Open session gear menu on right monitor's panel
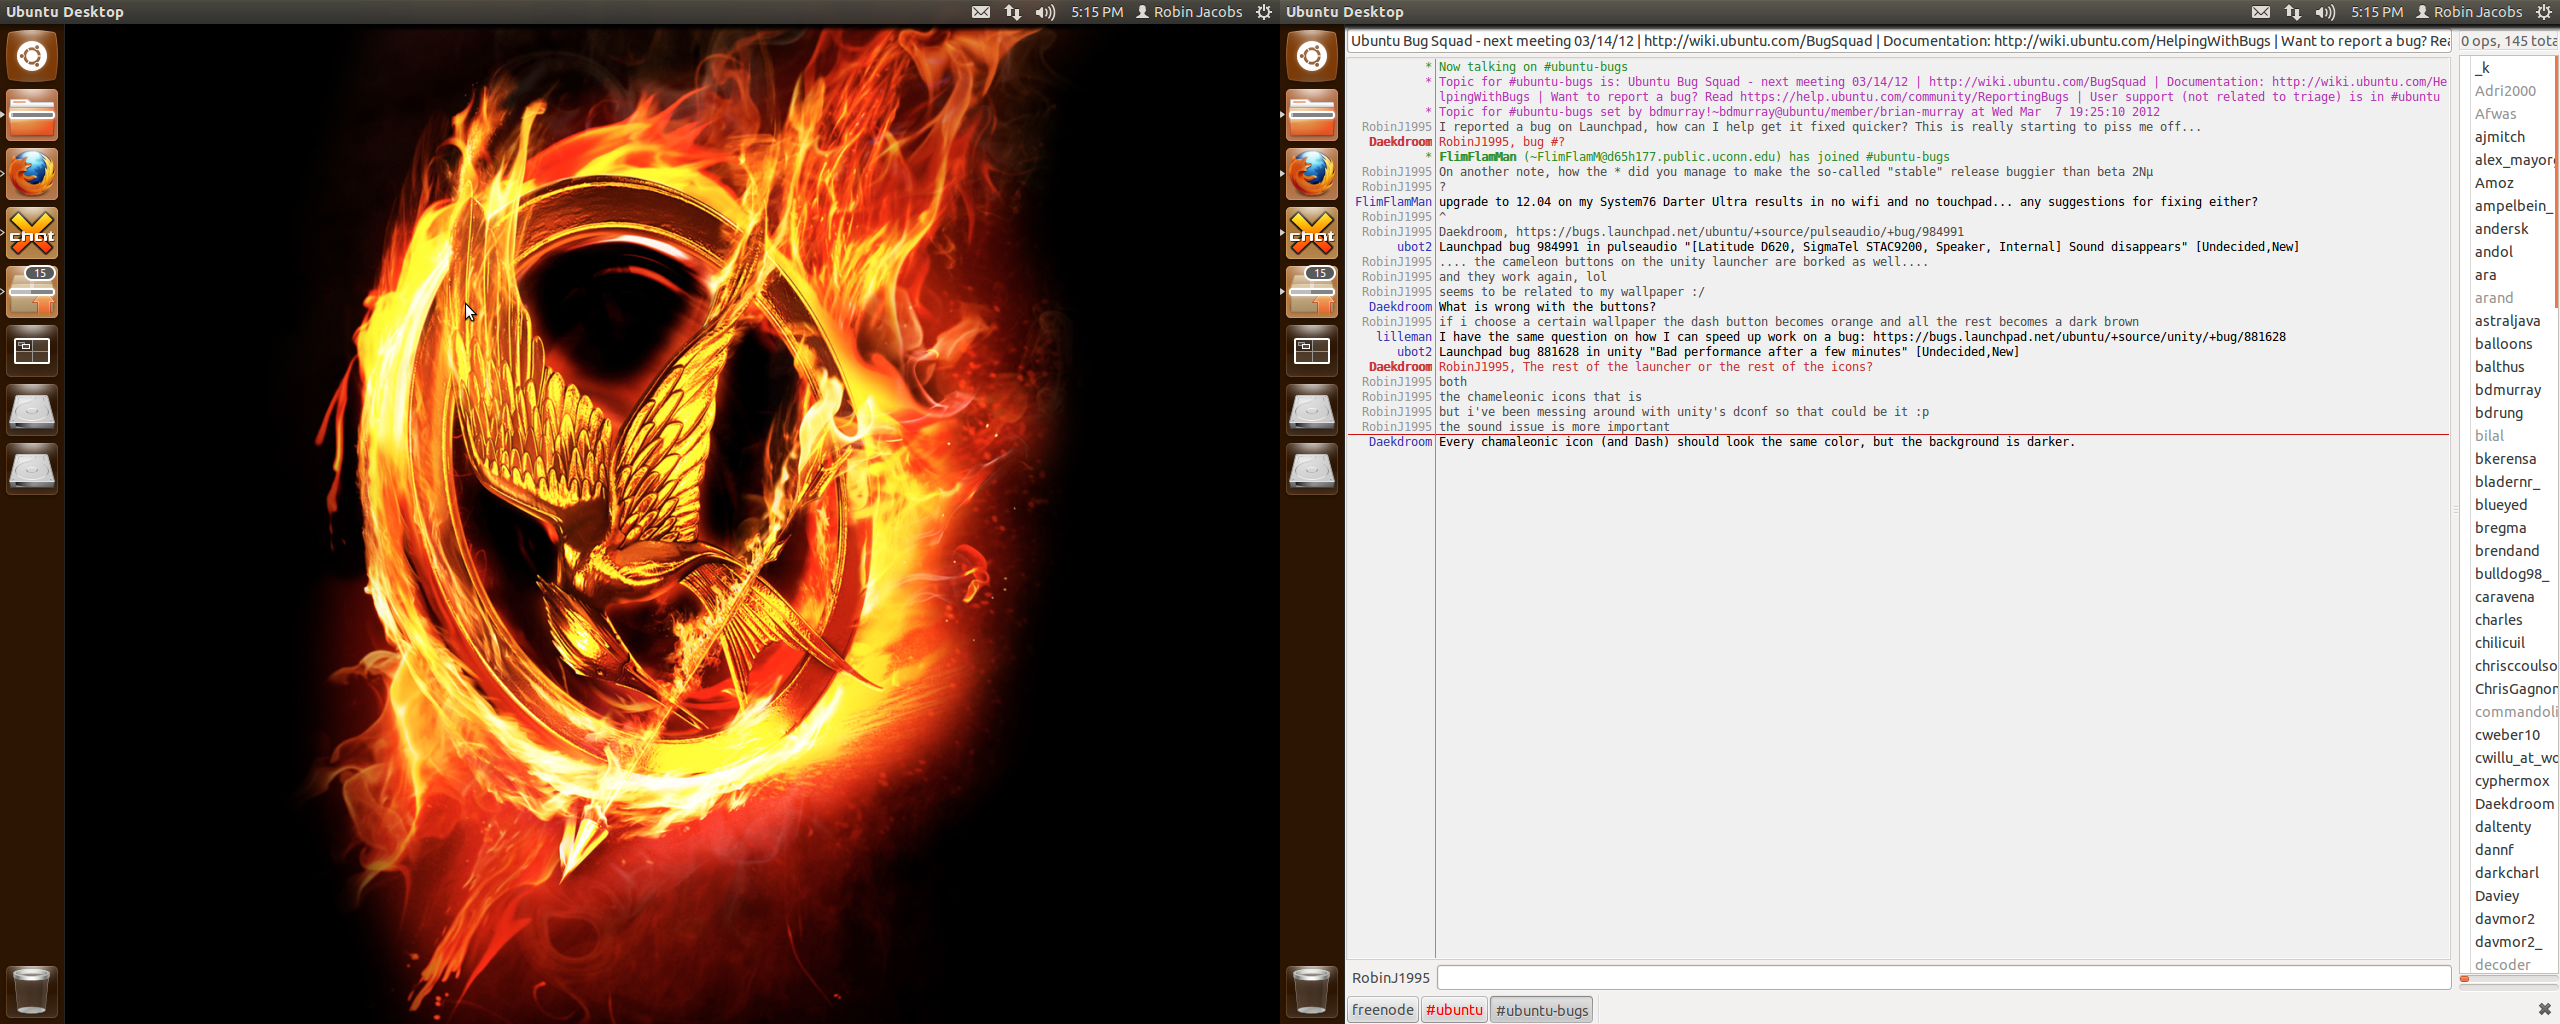The width and height of the screenshot is (2560, 1024). click(x=2543, y=12)
